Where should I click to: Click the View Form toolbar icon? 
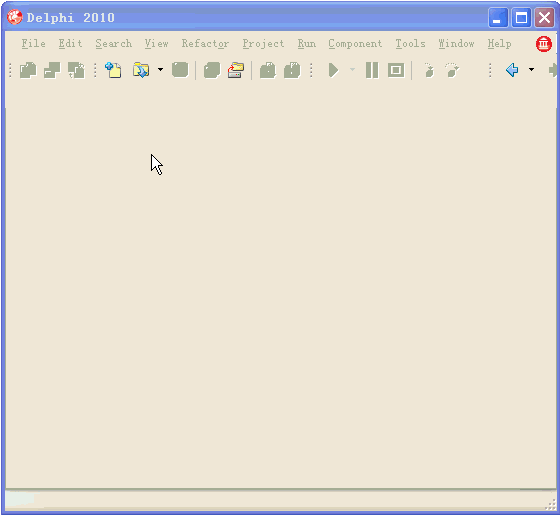pos(52,70)
